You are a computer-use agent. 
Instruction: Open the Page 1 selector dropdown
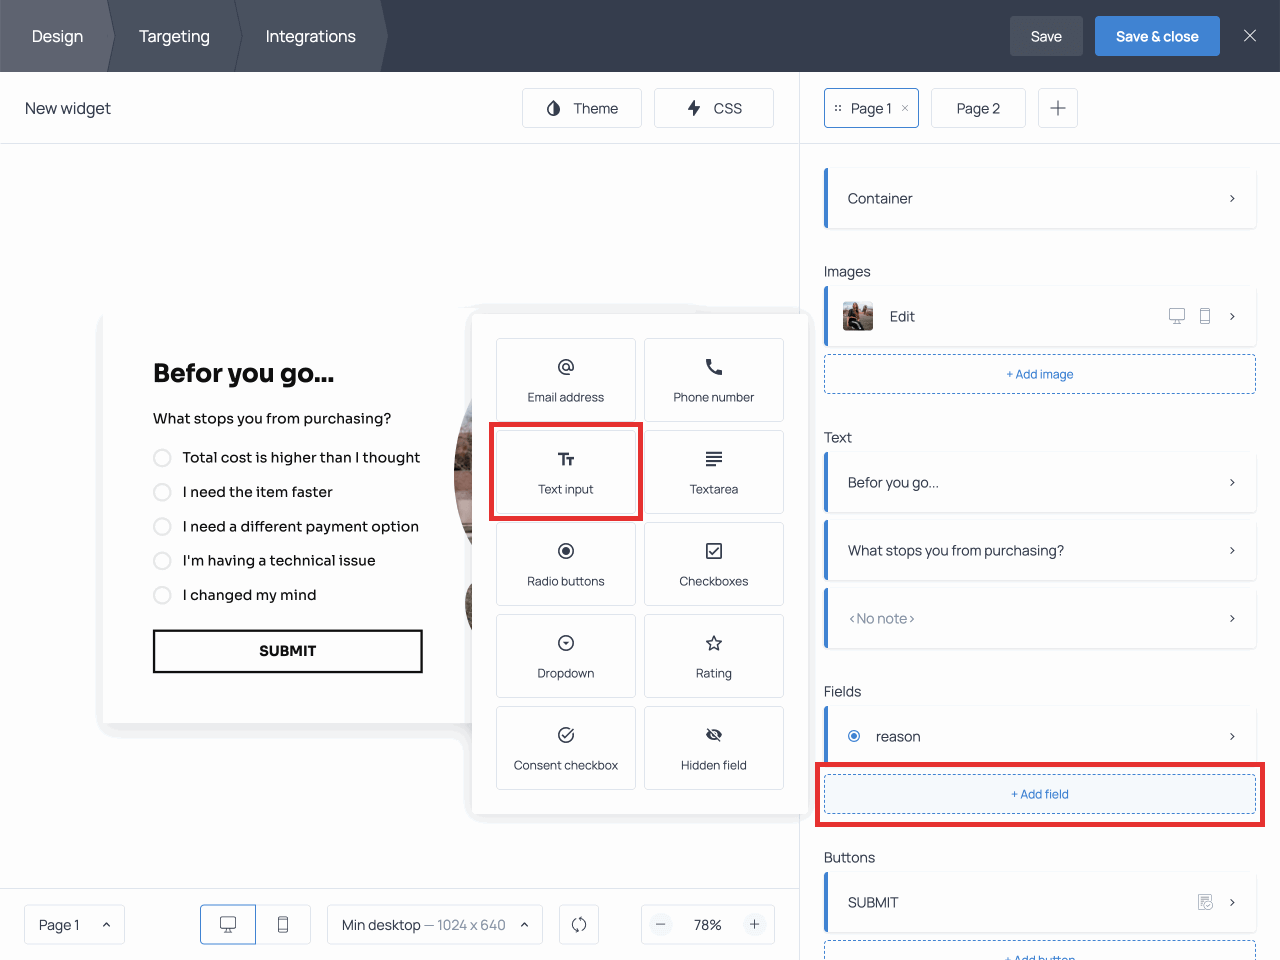point(74,925)
